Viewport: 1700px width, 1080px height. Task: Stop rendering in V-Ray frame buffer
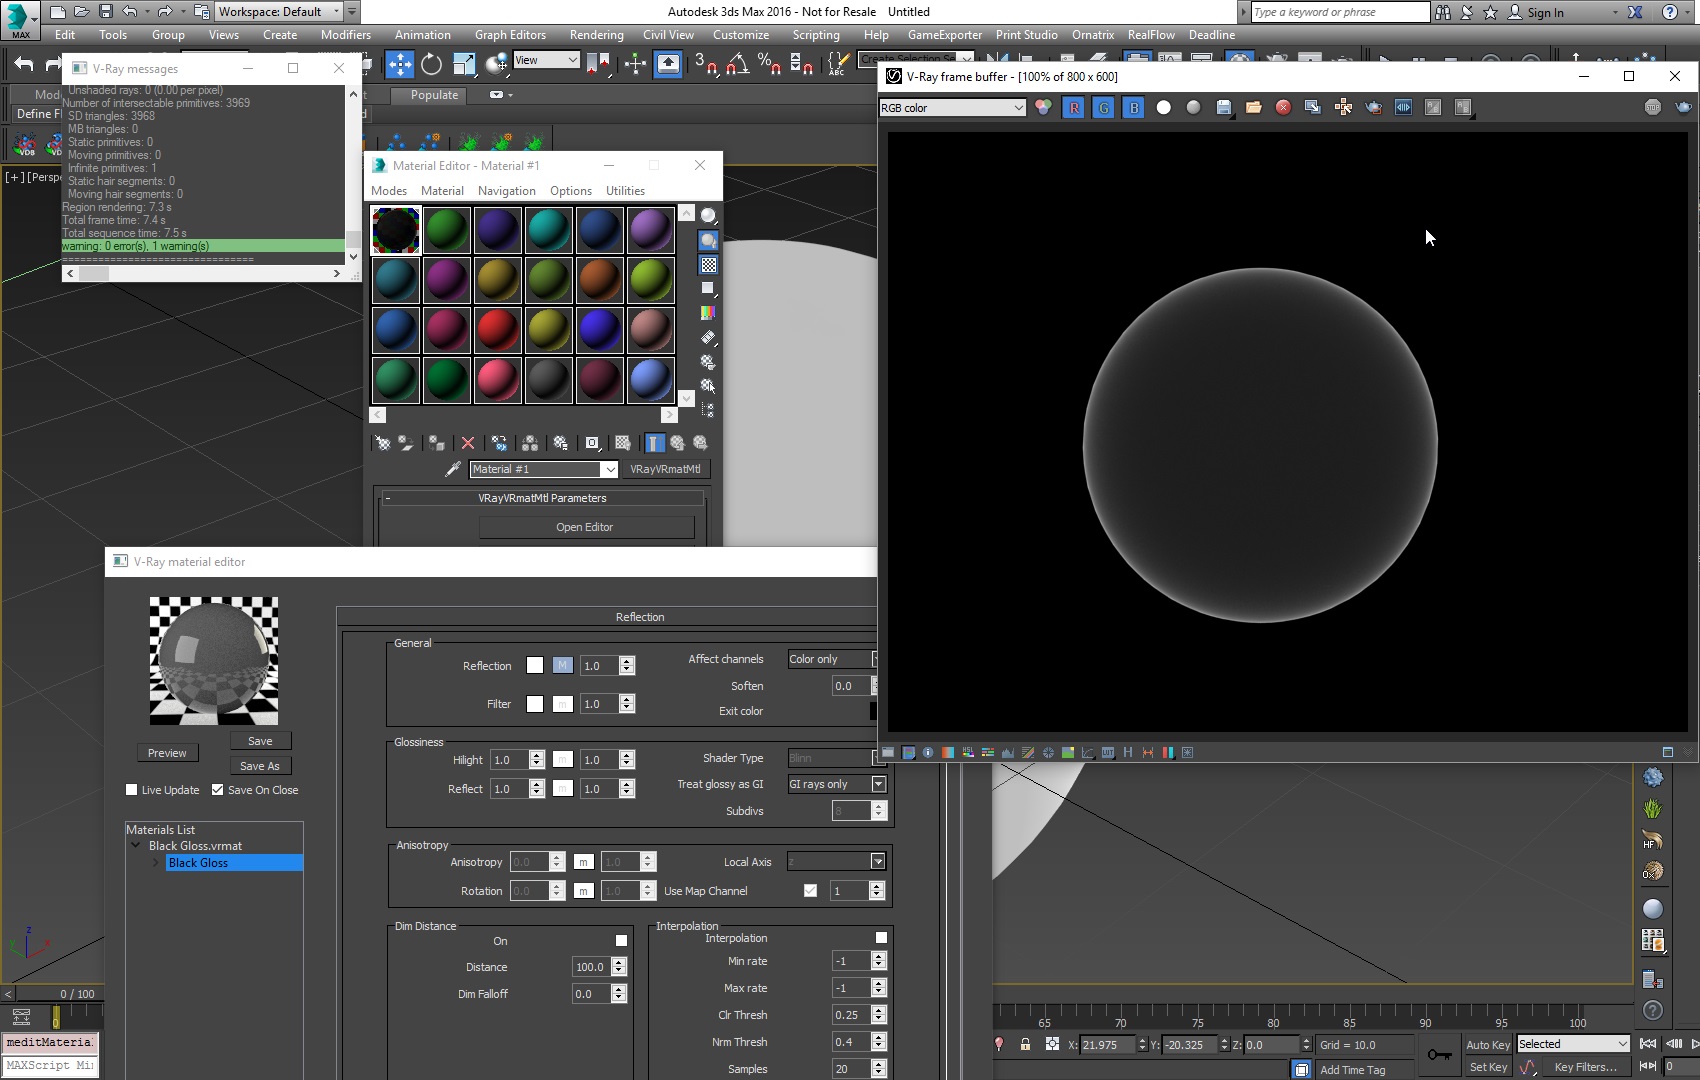1653,107
